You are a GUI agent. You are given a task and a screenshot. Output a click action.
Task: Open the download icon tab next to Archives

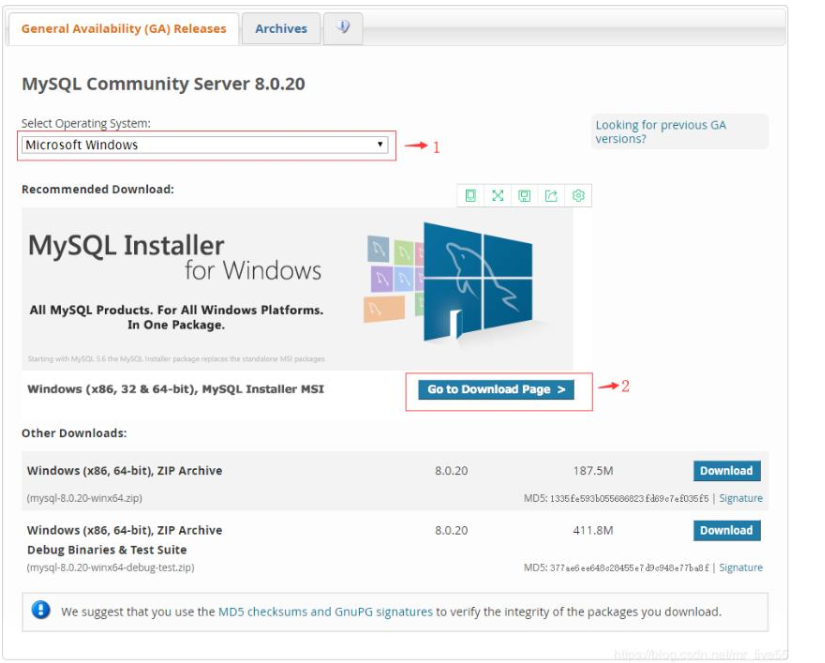343,28
